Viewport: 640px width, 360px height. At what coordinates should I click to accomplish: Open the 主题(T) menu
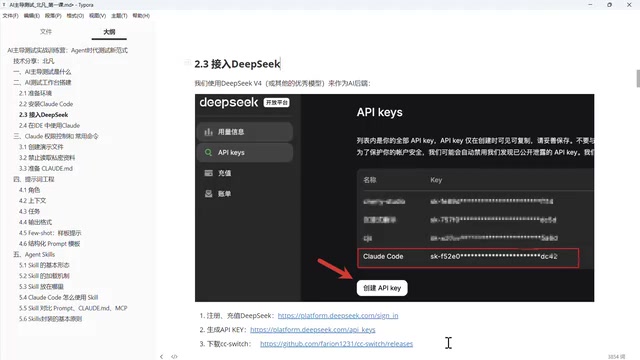(119, 16)
